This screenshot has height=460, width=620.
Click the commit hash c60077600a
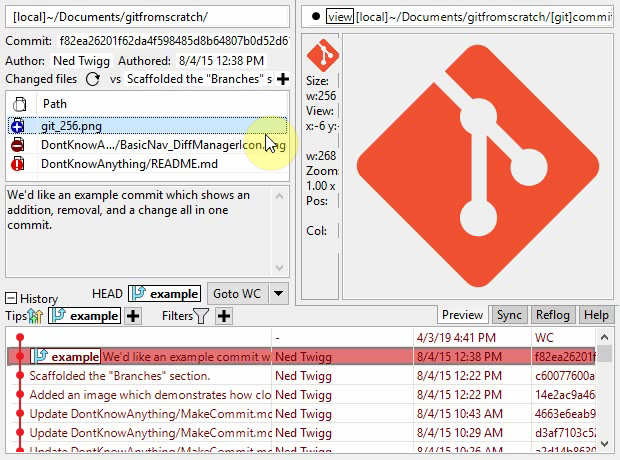(x=564, y=375)
